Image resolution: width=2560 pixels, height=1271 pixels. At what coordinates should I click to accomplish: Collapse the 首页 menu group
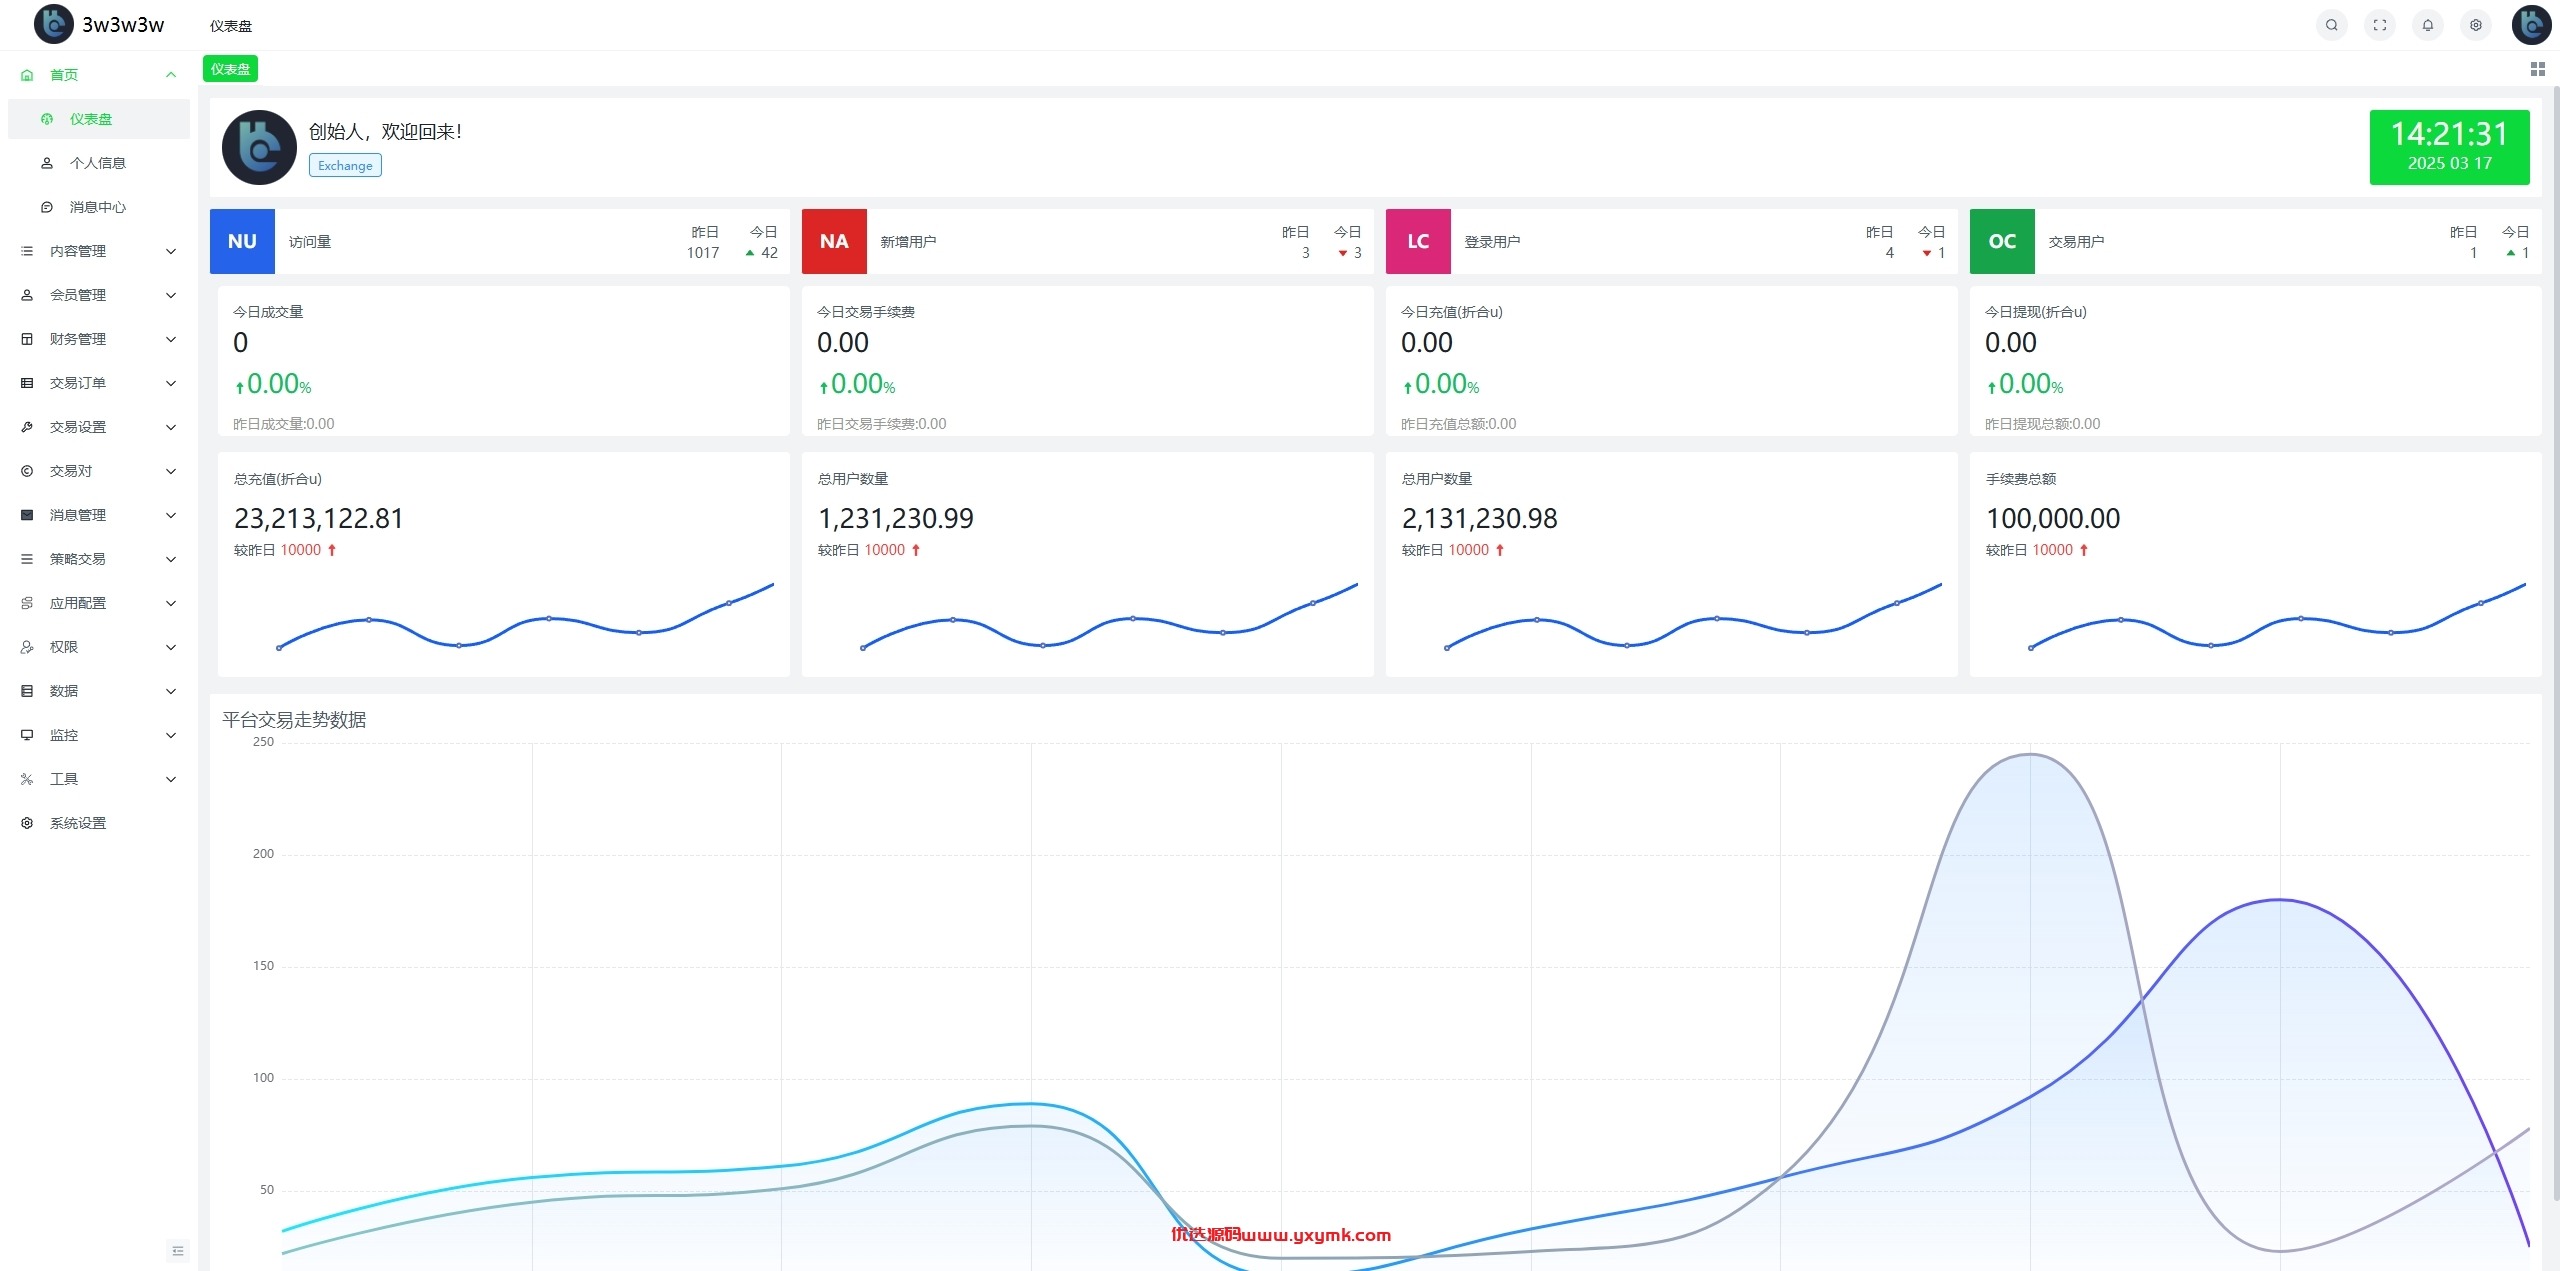[x=99, y=75]
